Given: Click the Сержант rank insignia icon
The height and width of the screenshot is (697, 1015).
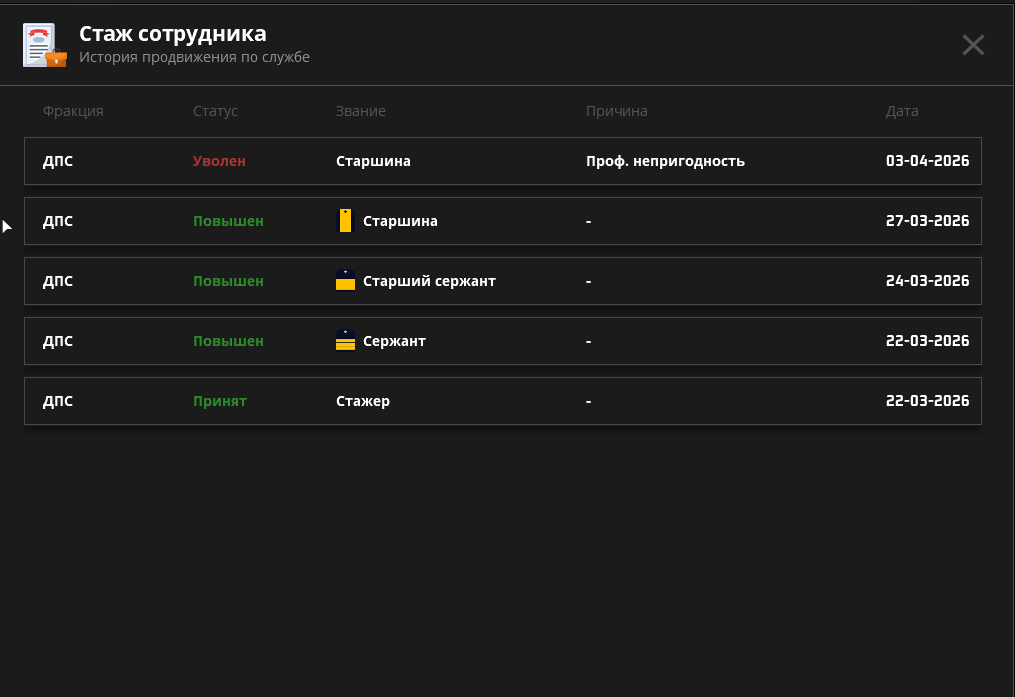Looking at the screenshot, I should tap(345, 341).
